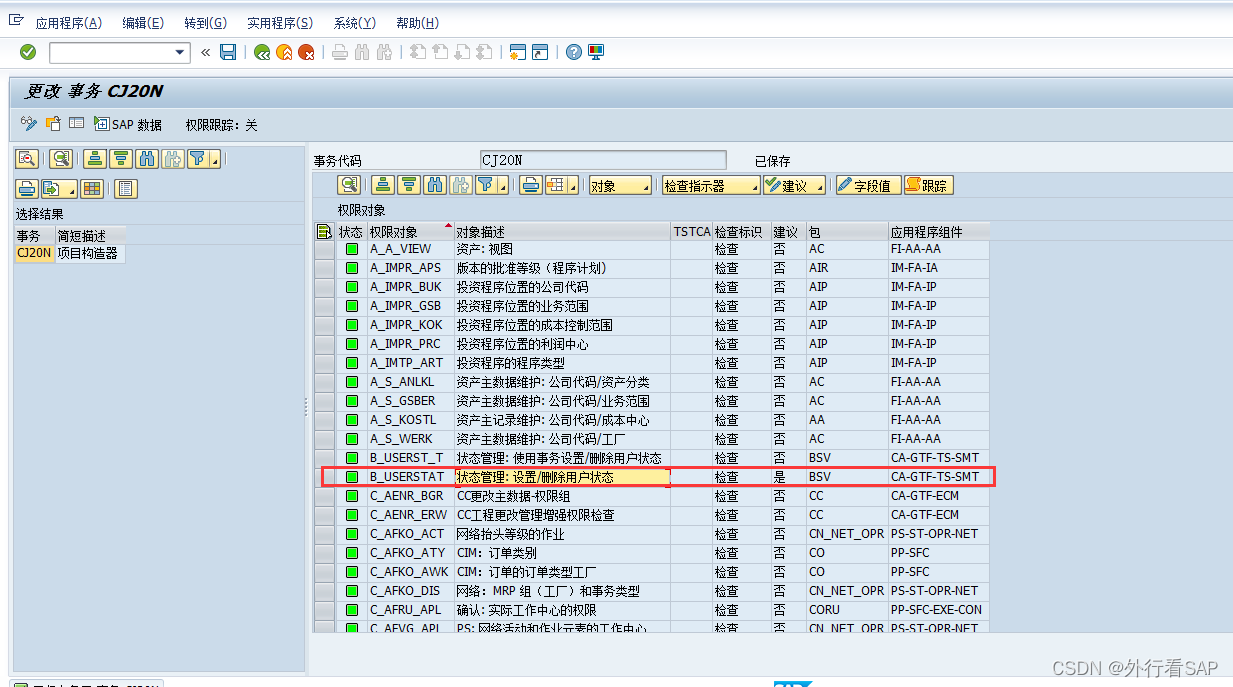Sort descending in the 选择结果 toolbar
This screenshot has height=687, width=1233.
coord(121,158)
